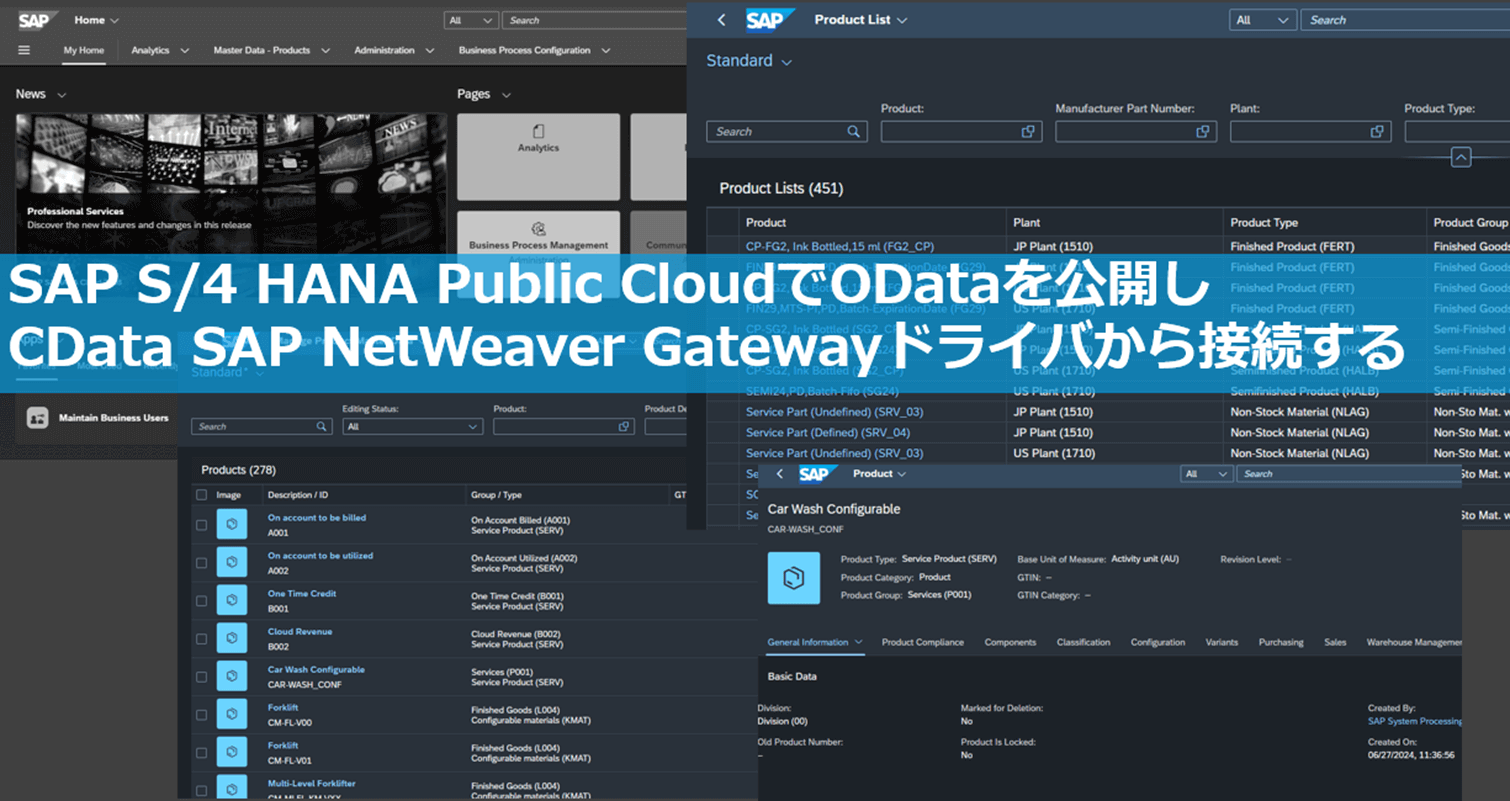The image size is (1510, 801).
Task: Switch to the My Home tab
Action: (x=84, y=50)
